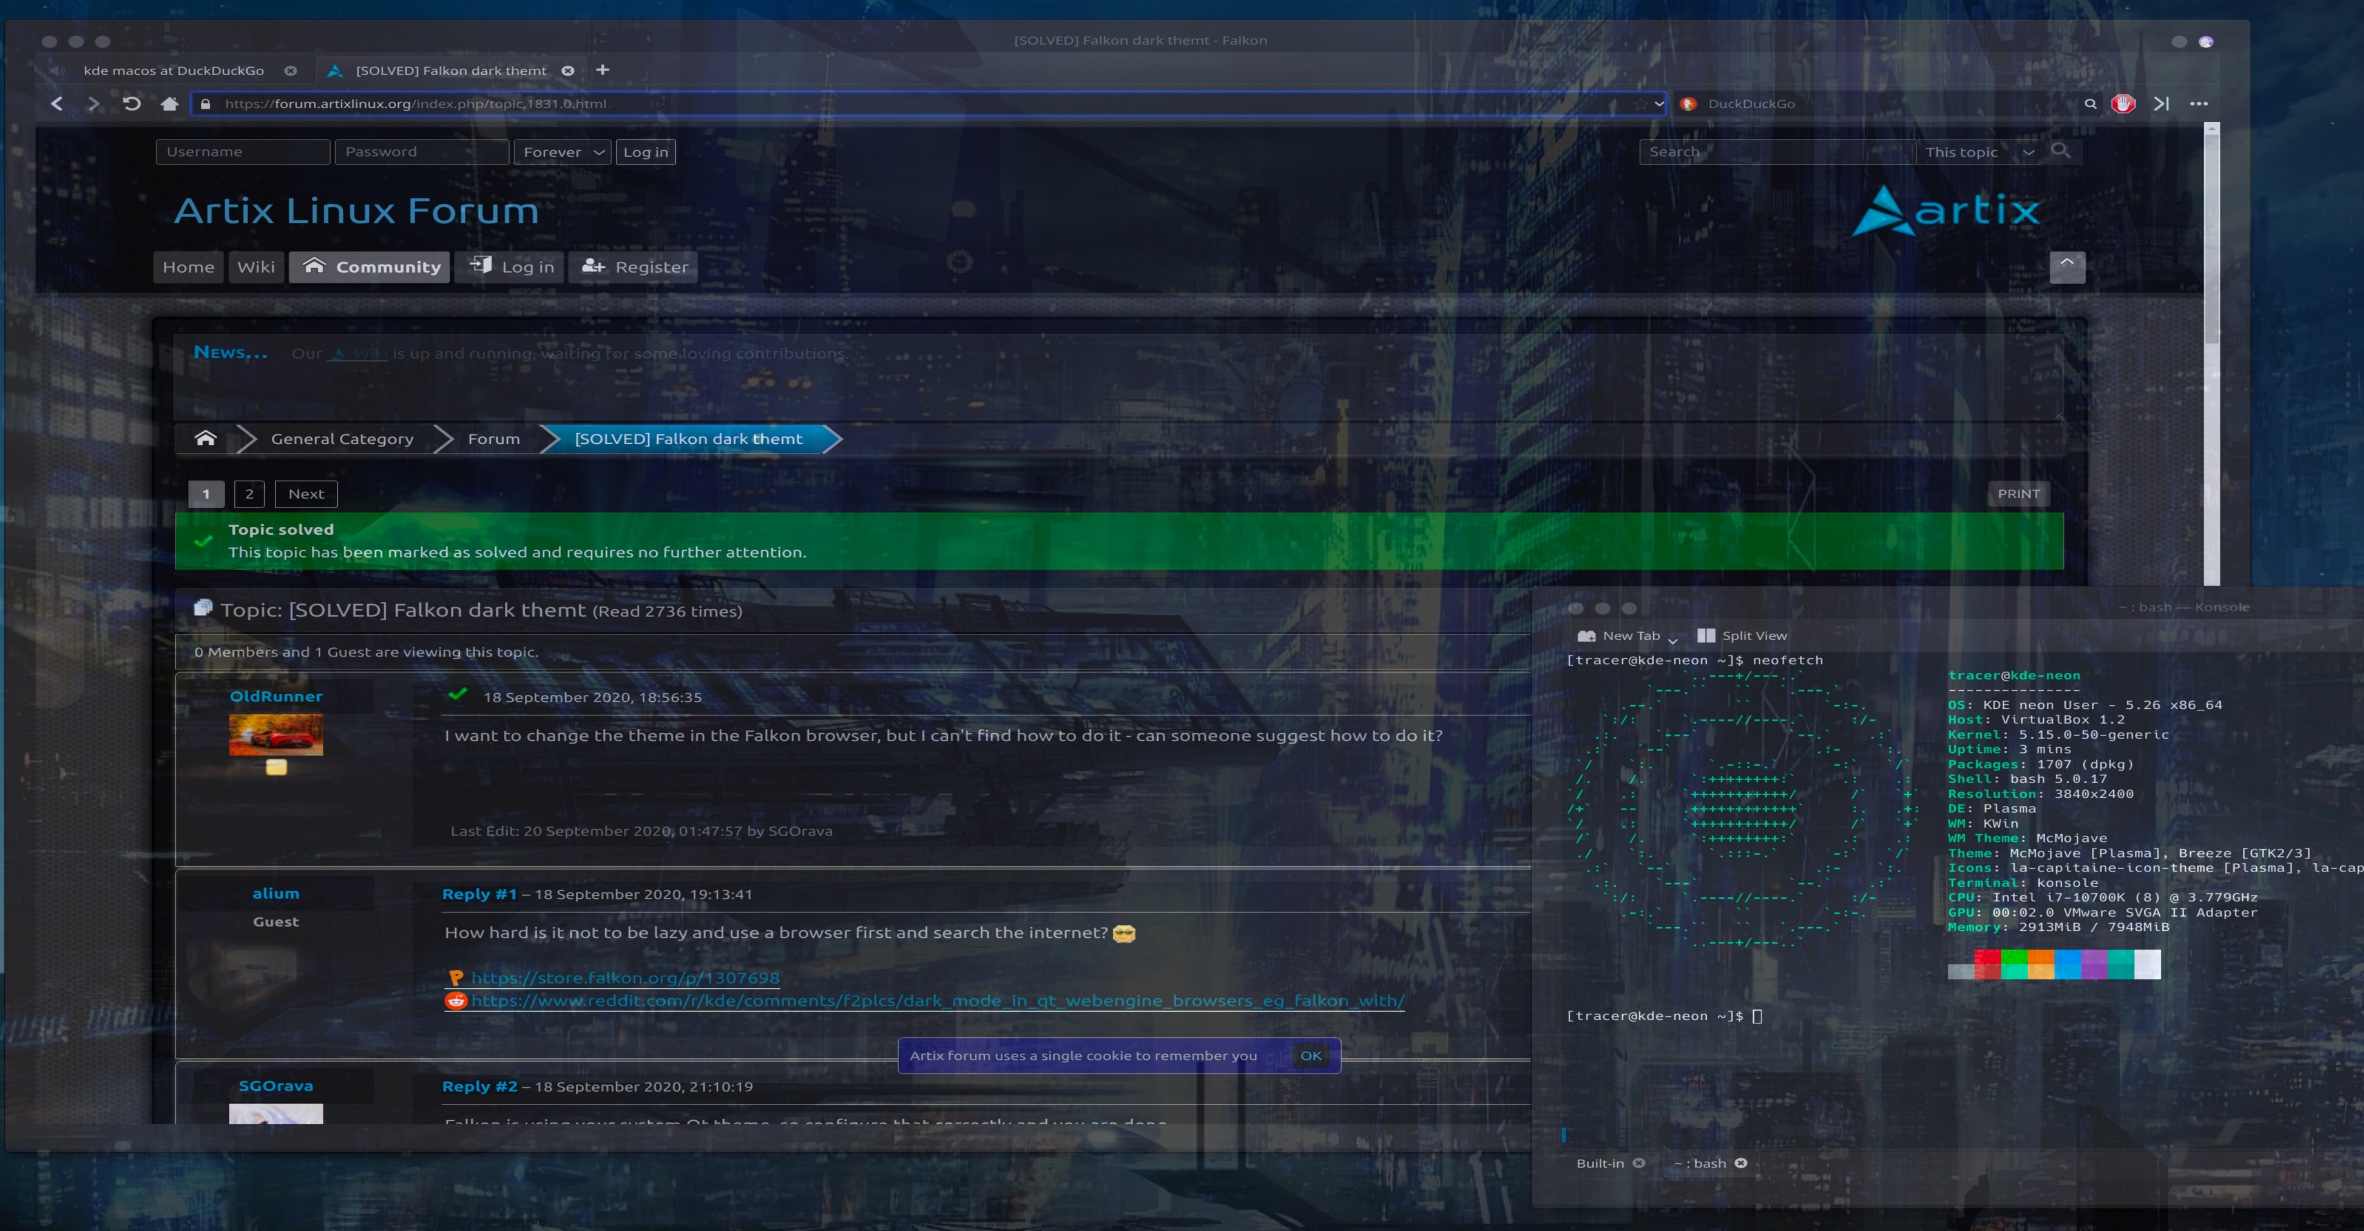Reload the page with the refresh icon
The height and width of the screenshot is (1231, 2364).
tap(131, 103)
